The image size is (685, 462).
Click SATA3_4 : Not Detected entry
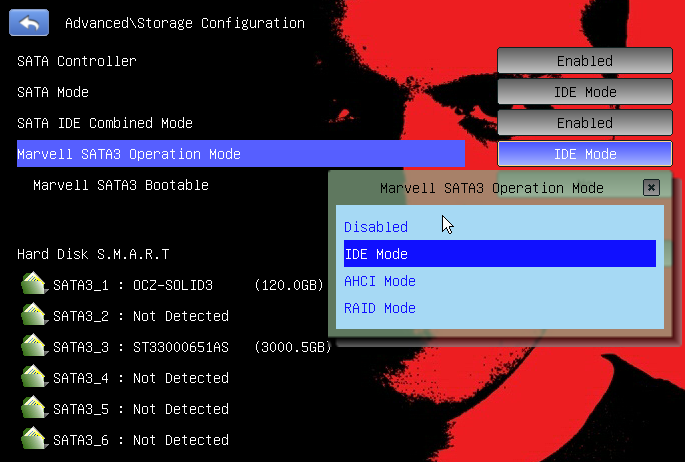coord(141,378)
